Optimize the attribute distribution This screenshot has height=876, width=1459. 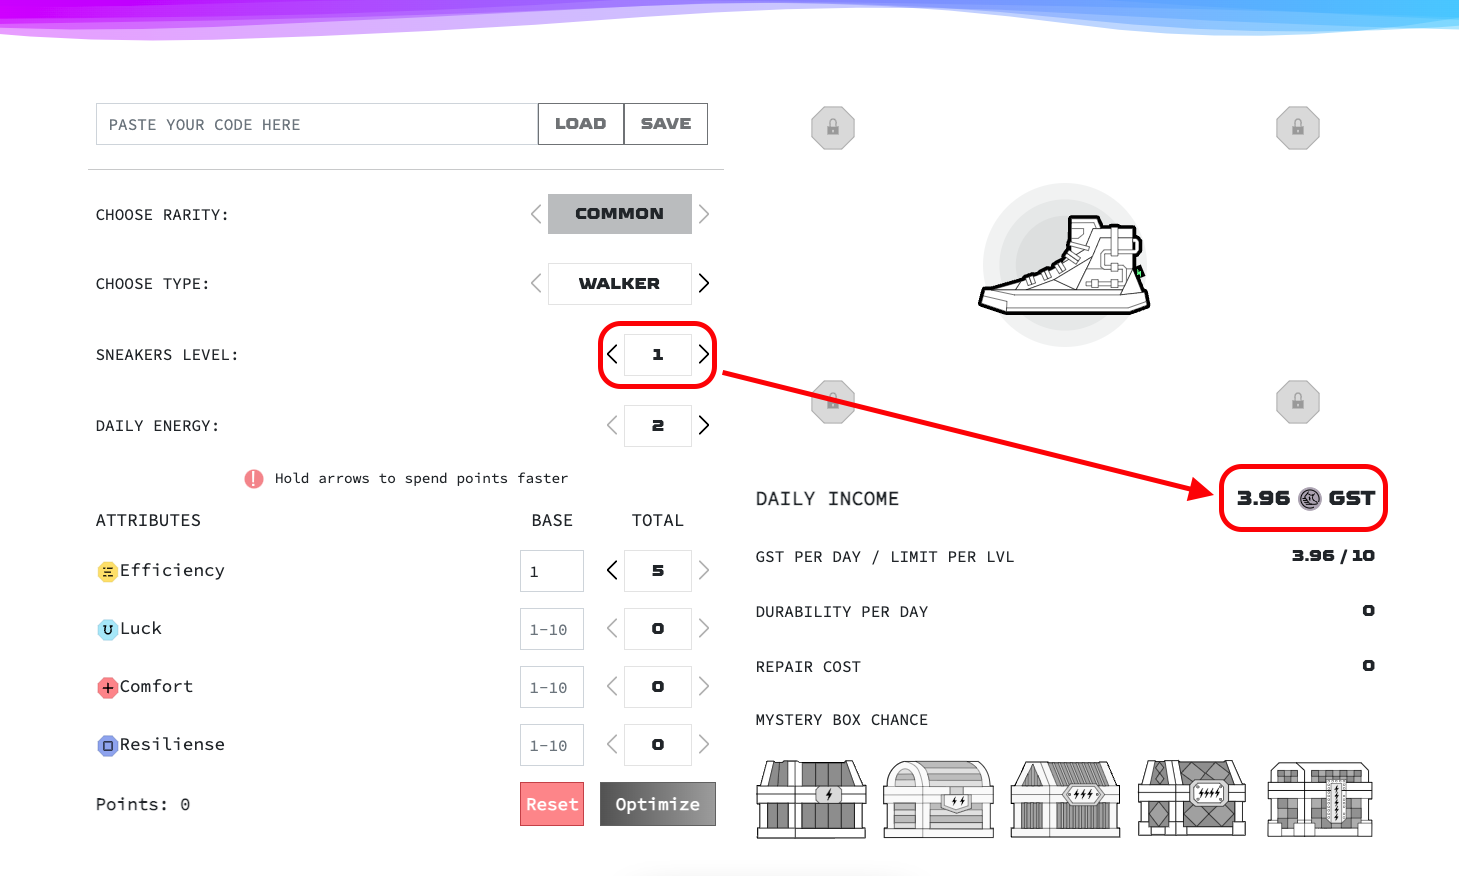658,804
